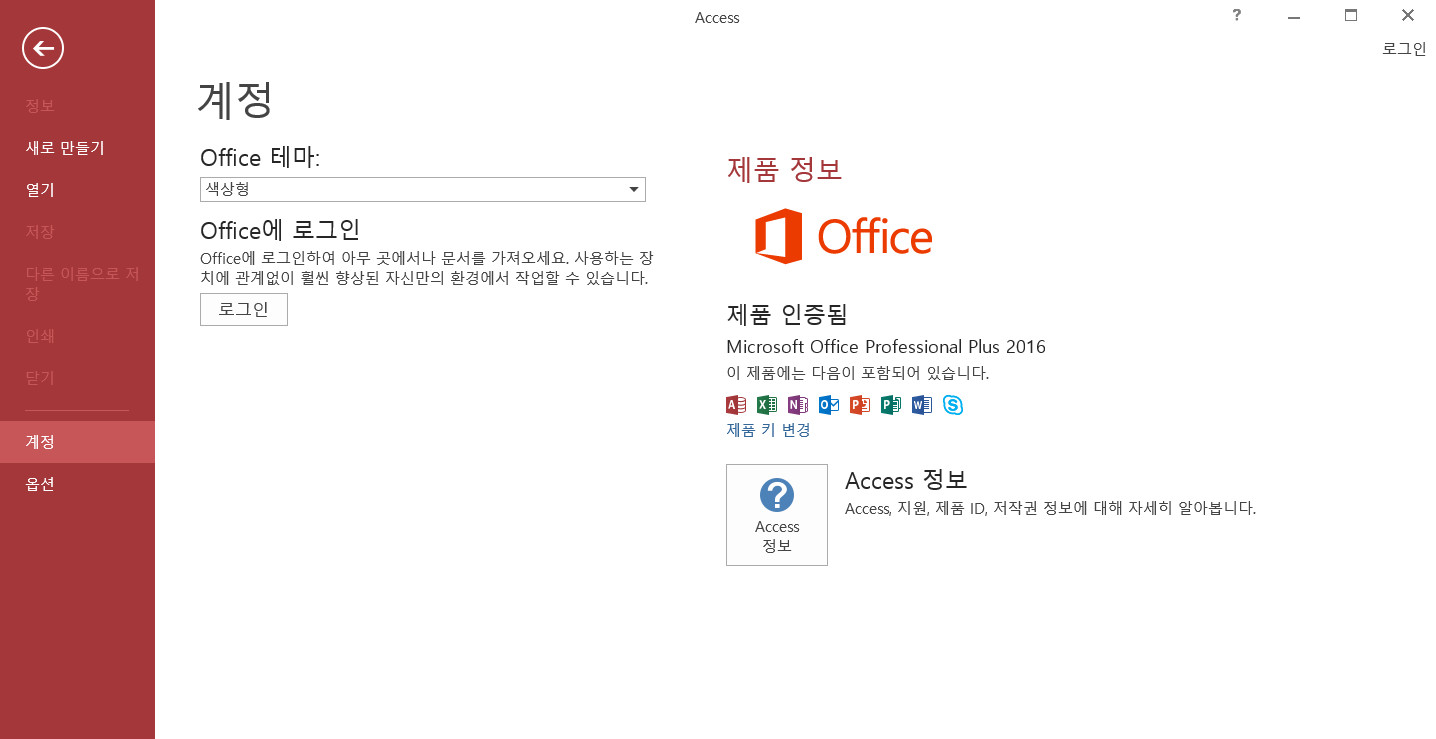Click the 제품 키 변경 link
Image resolution: width=1436 pixels, height=739 pixels.
coord(768,430)
